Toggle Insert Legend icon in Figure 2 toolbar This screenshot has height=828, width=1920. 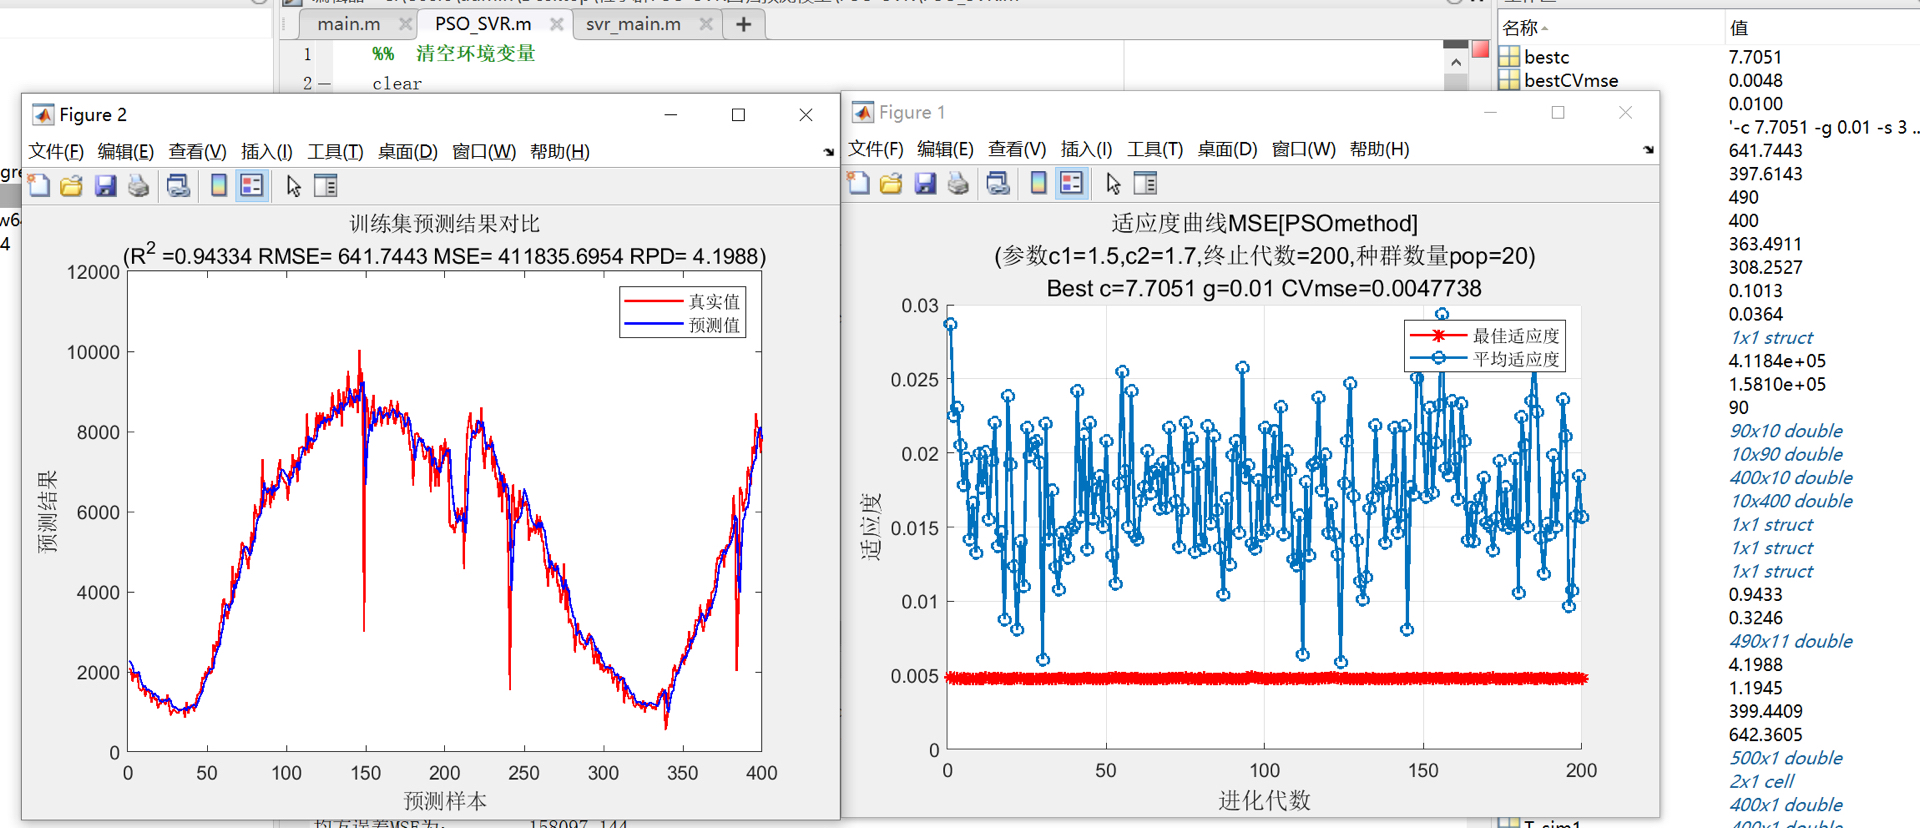coord(251,185)
